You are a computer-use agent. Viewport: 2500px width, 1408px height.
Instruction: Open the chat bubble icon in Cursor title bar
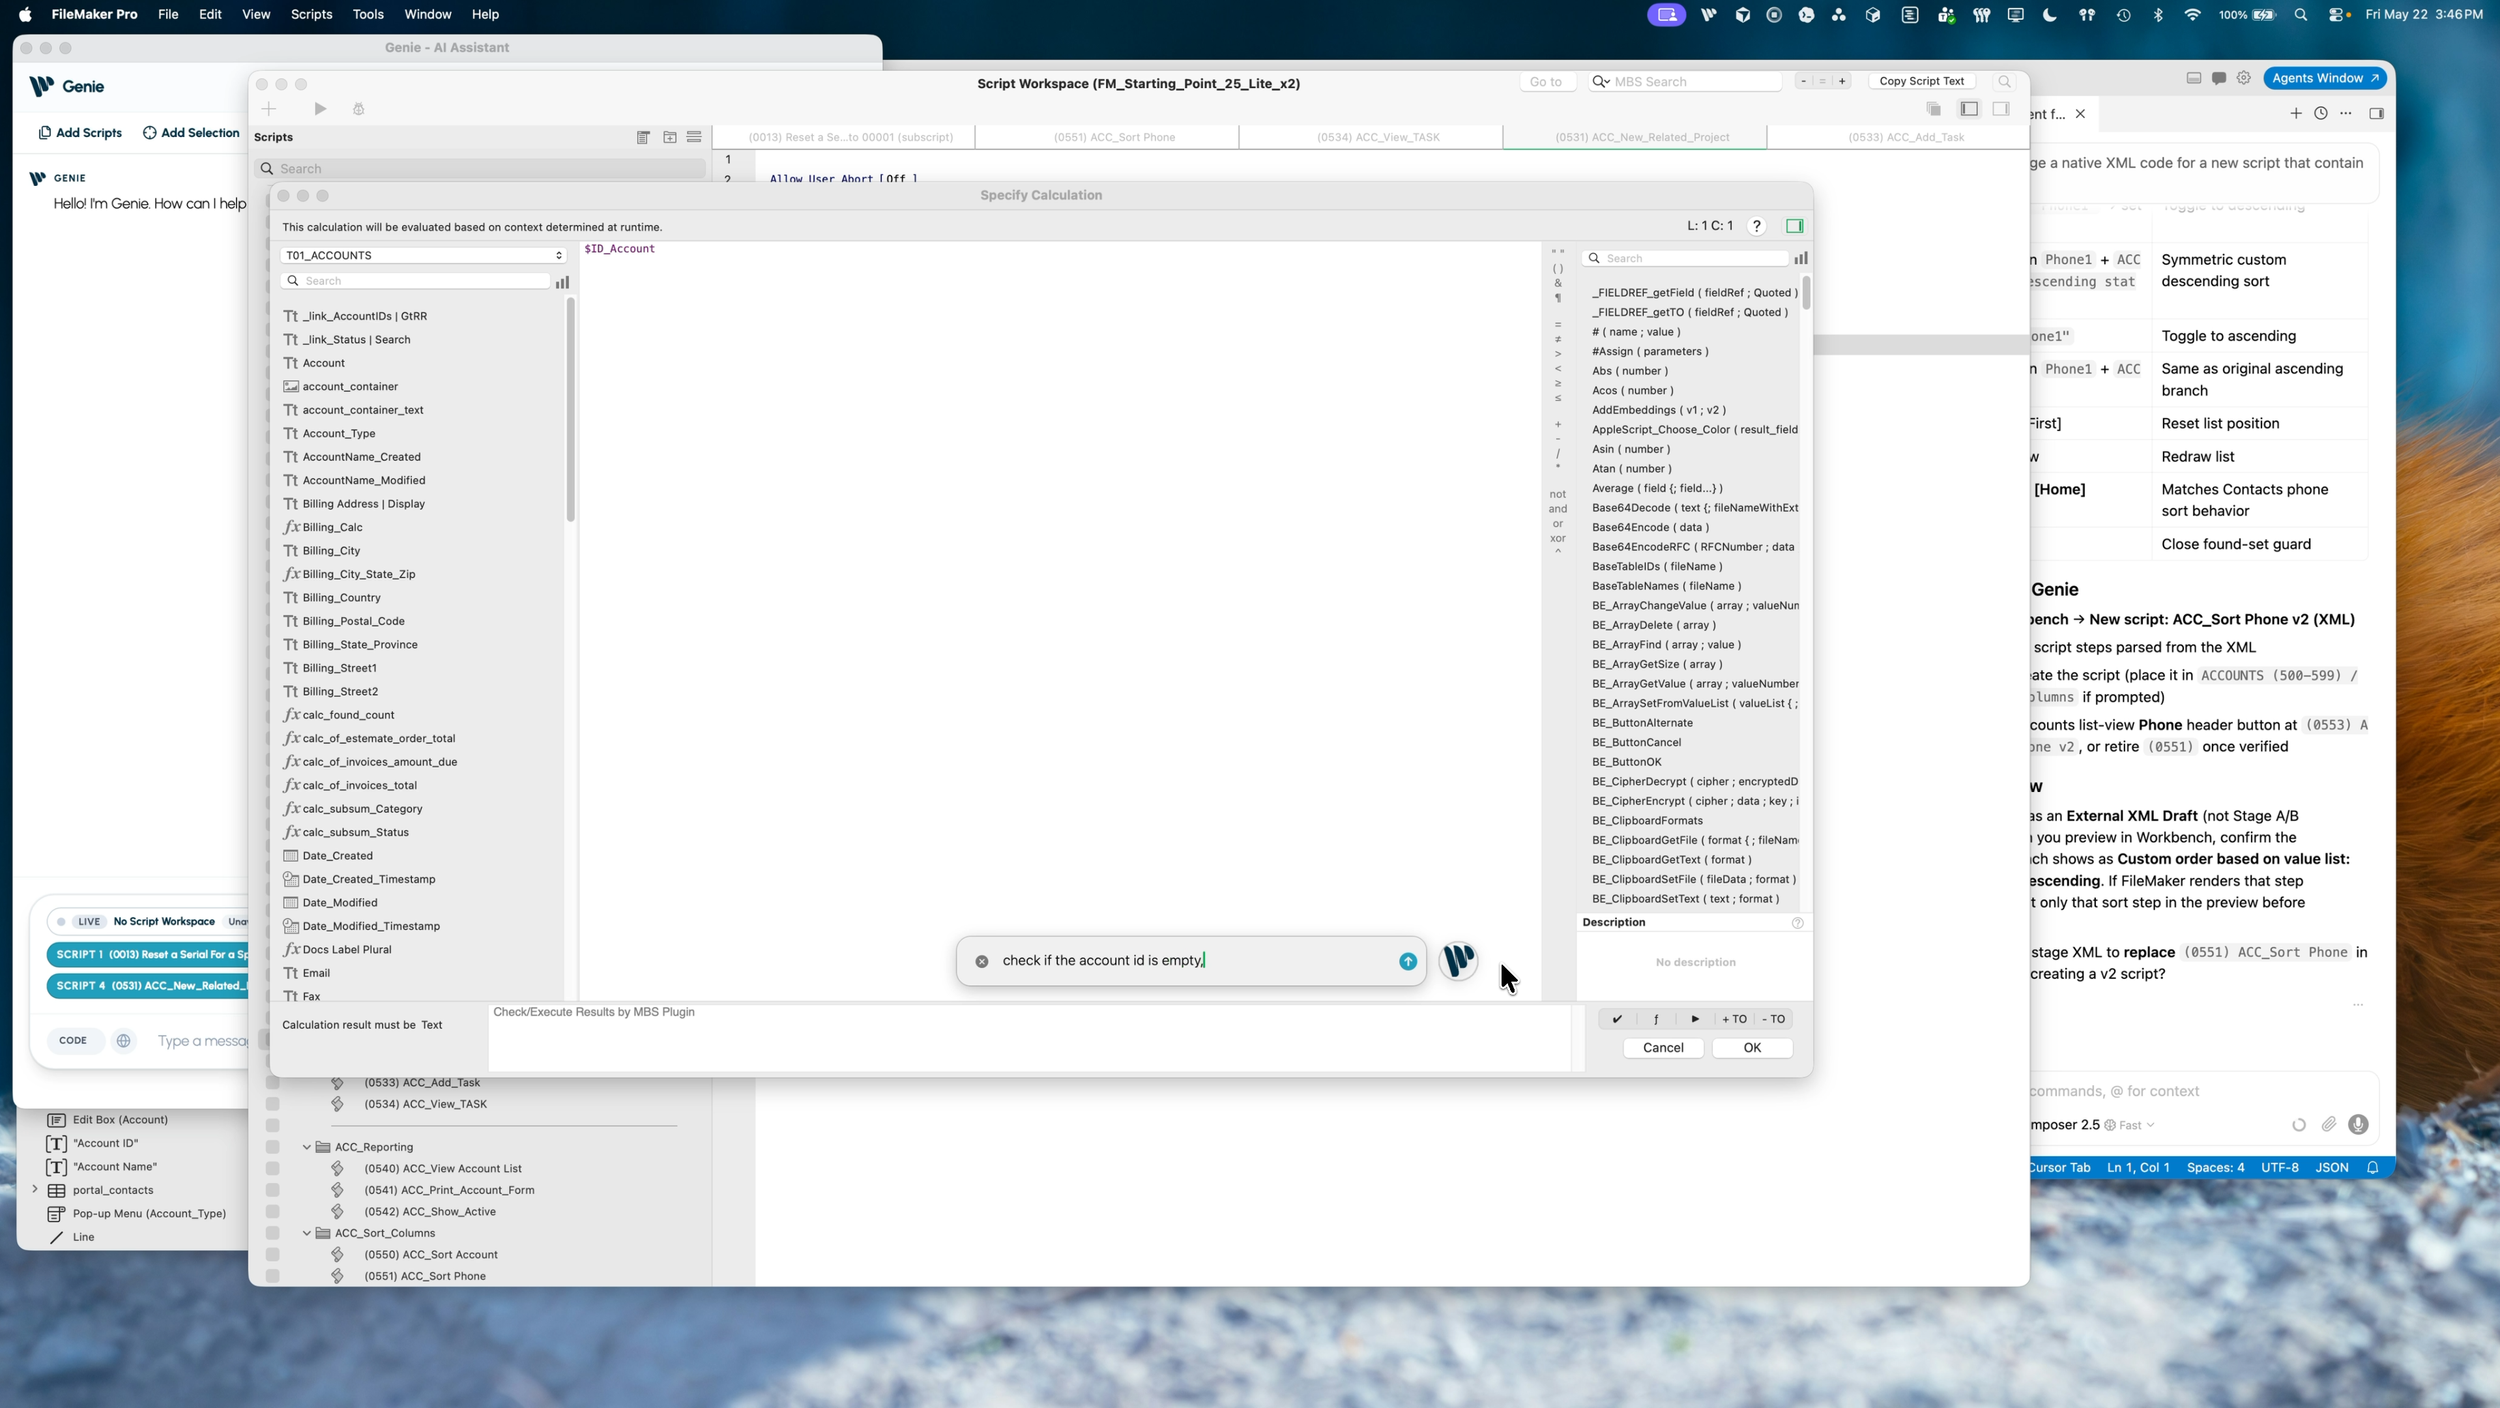coord(2218,78)
